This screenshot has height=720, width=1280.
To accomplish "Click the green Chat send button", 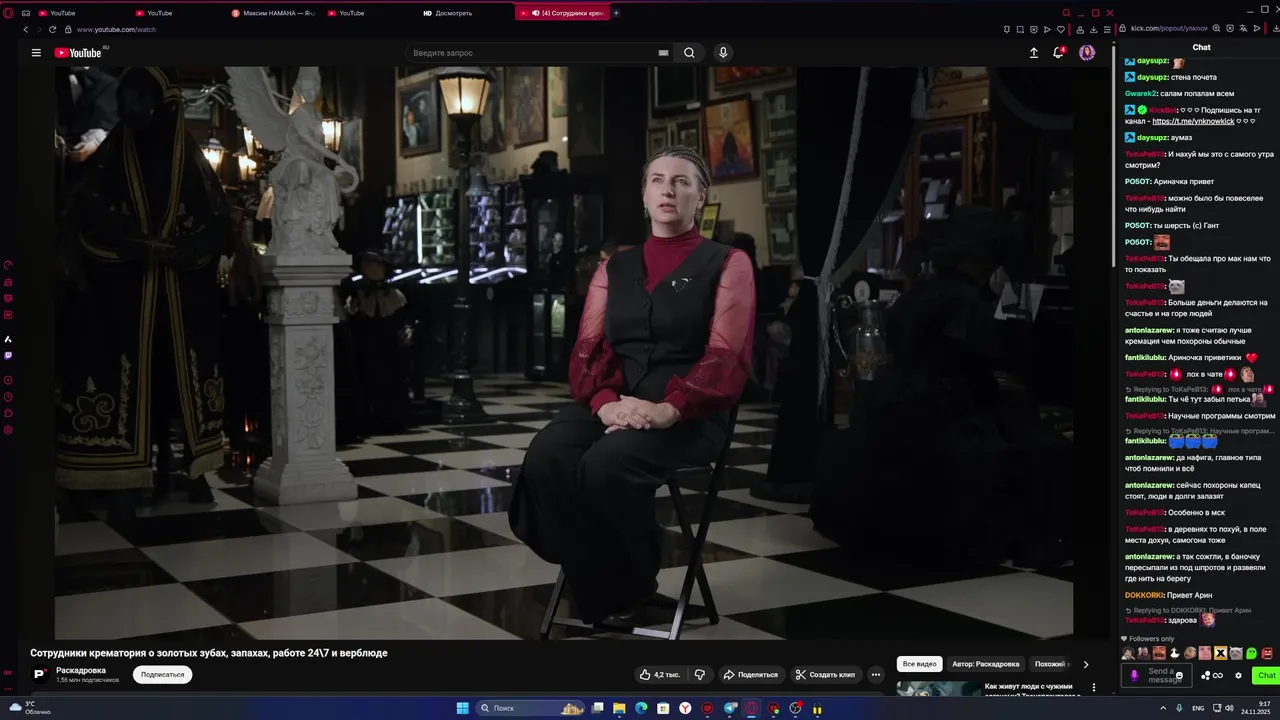I will pyautogui.click(x=1266, y=676).
